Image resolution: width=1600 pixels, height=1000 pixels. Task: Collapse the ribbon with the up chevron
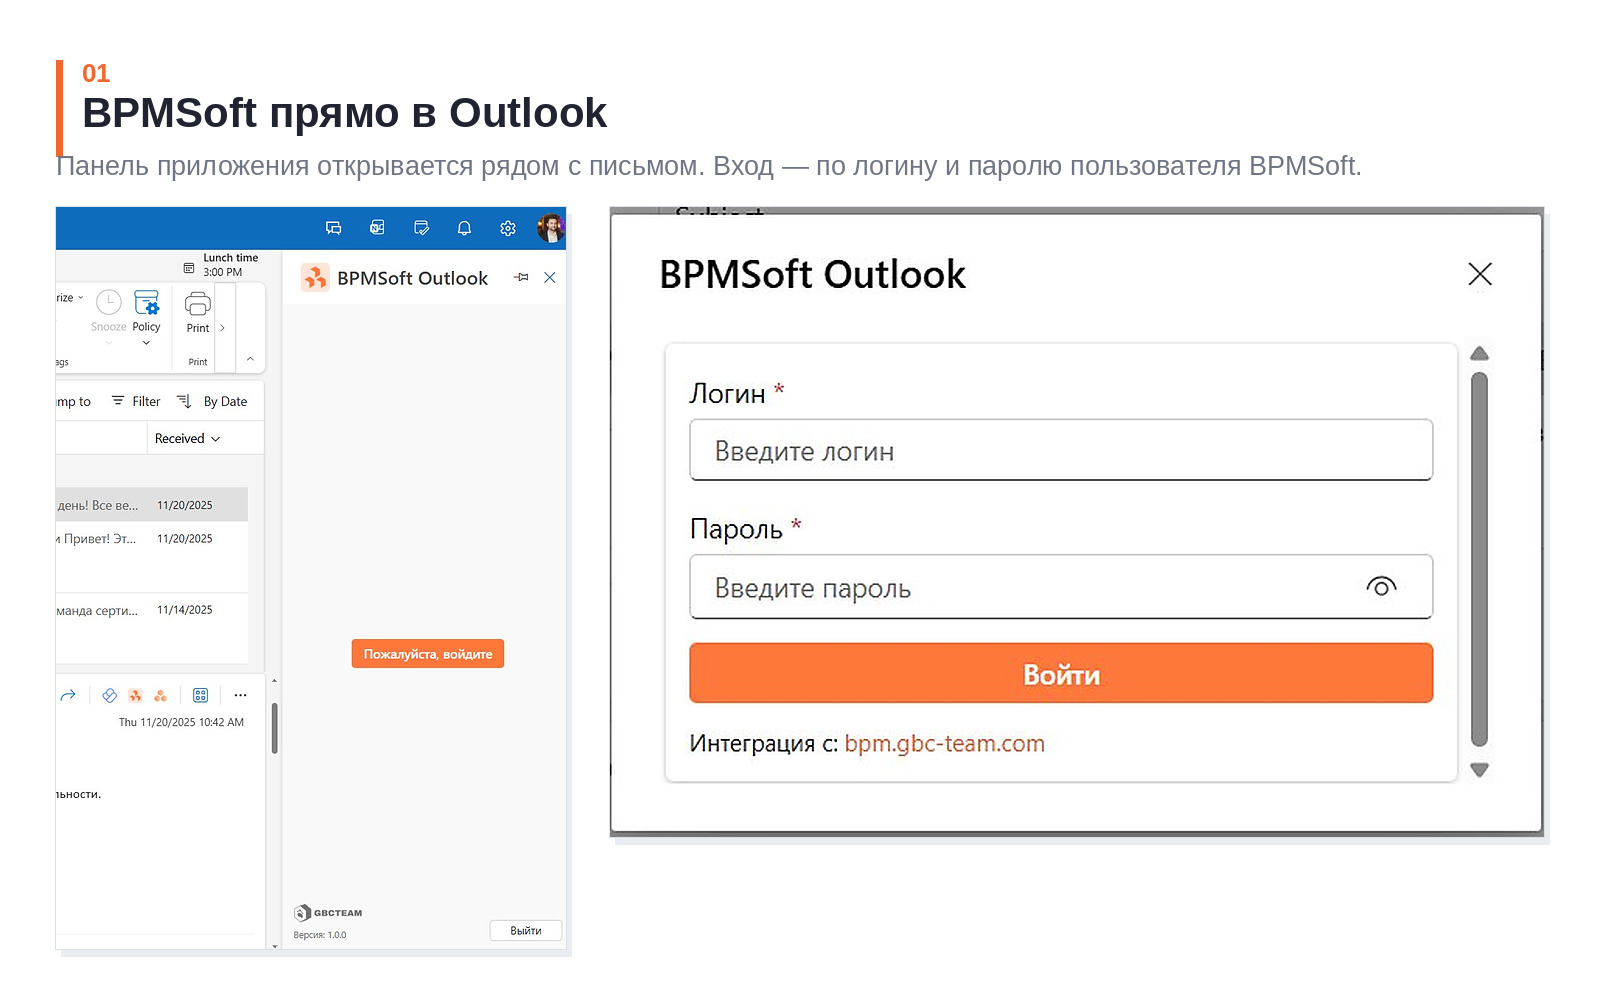coord(250,359)
